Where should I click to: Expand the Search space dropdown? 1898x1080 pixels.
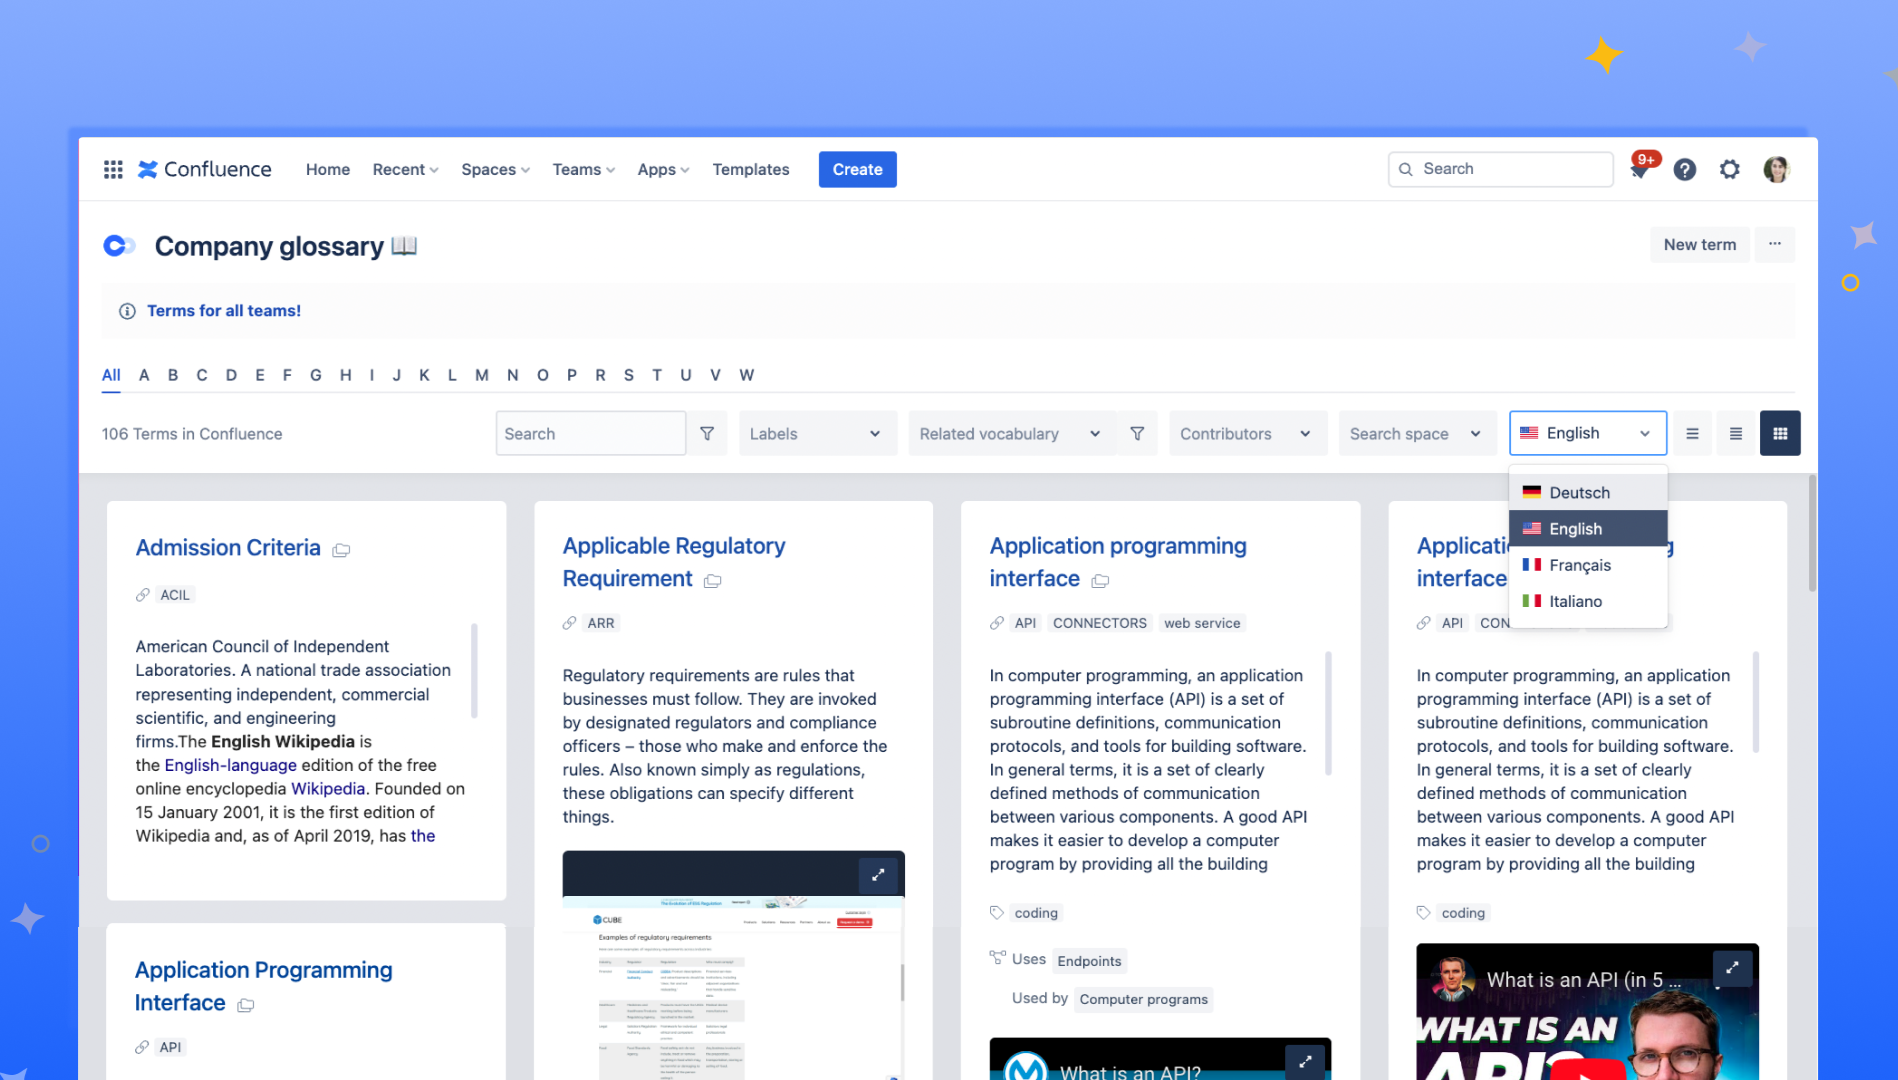coord(1417,433)
